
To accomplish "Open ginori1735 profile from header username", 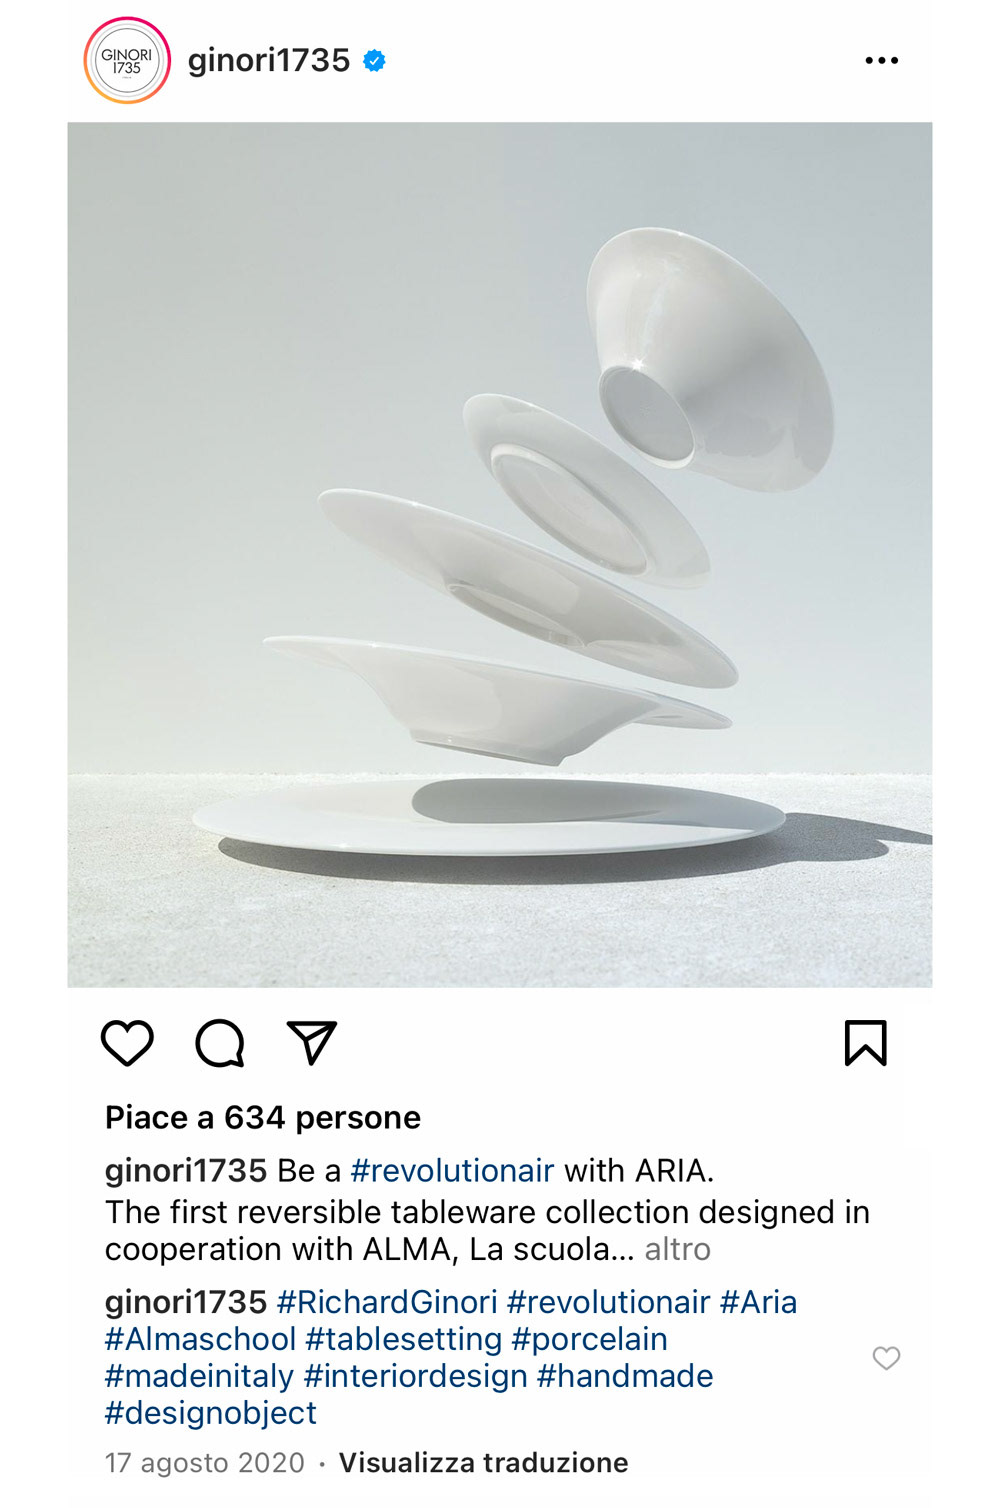I will (x=269, y=61).
